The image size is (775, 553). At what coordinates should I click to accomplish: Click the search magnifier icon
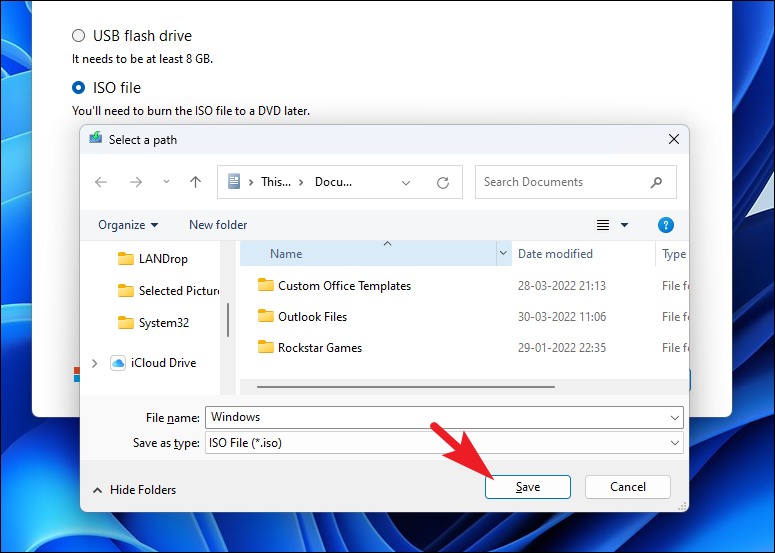(656, 182)
